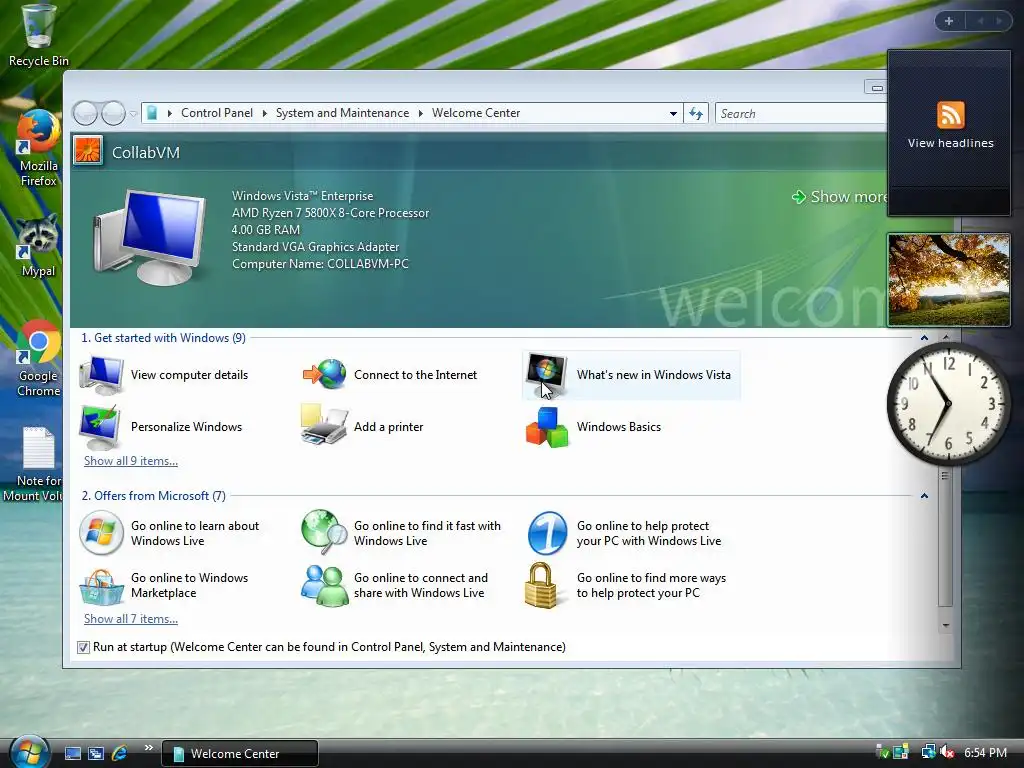The width and height of the screenshot is (1024, 768).
Task: Select the Mypal raccoon desktop shortcut
Action: [38, 246]
